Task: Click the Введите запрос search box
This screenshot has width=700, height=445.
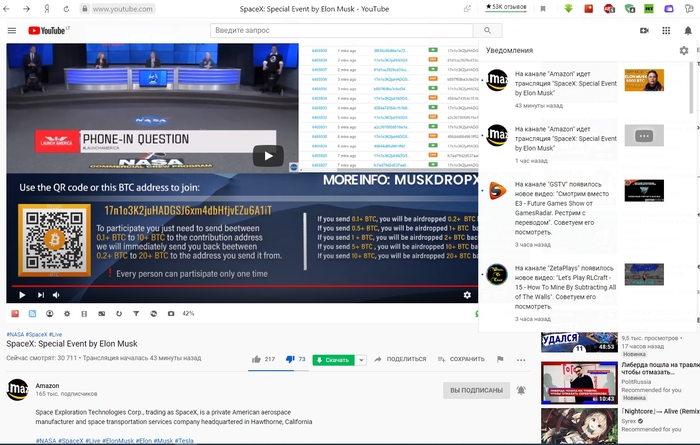Action: pos(342,30)
